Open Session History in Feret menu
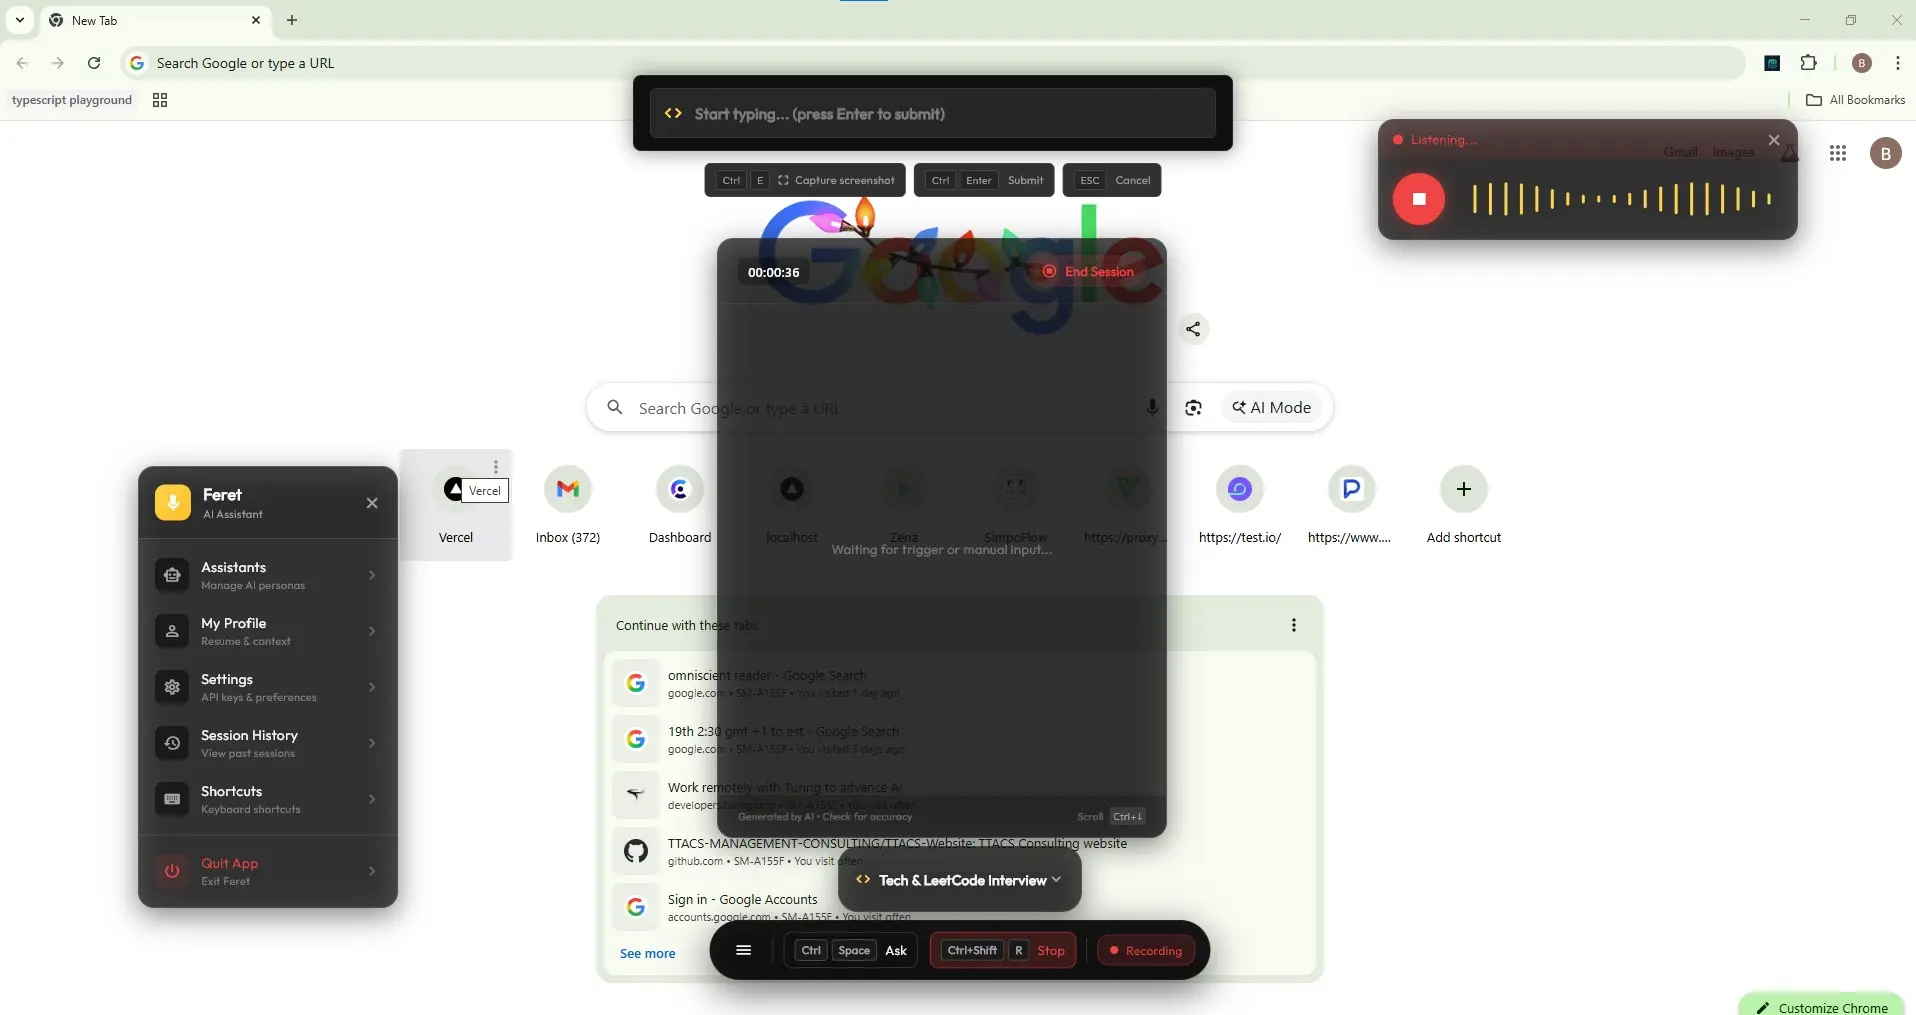The image size is (1916, 1015). 268,743
